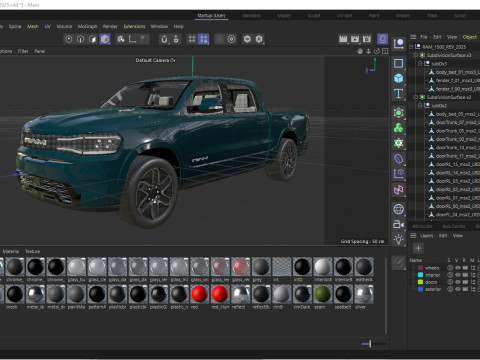
Task: Select the Text spline tool icon
Action: [398, 94]
